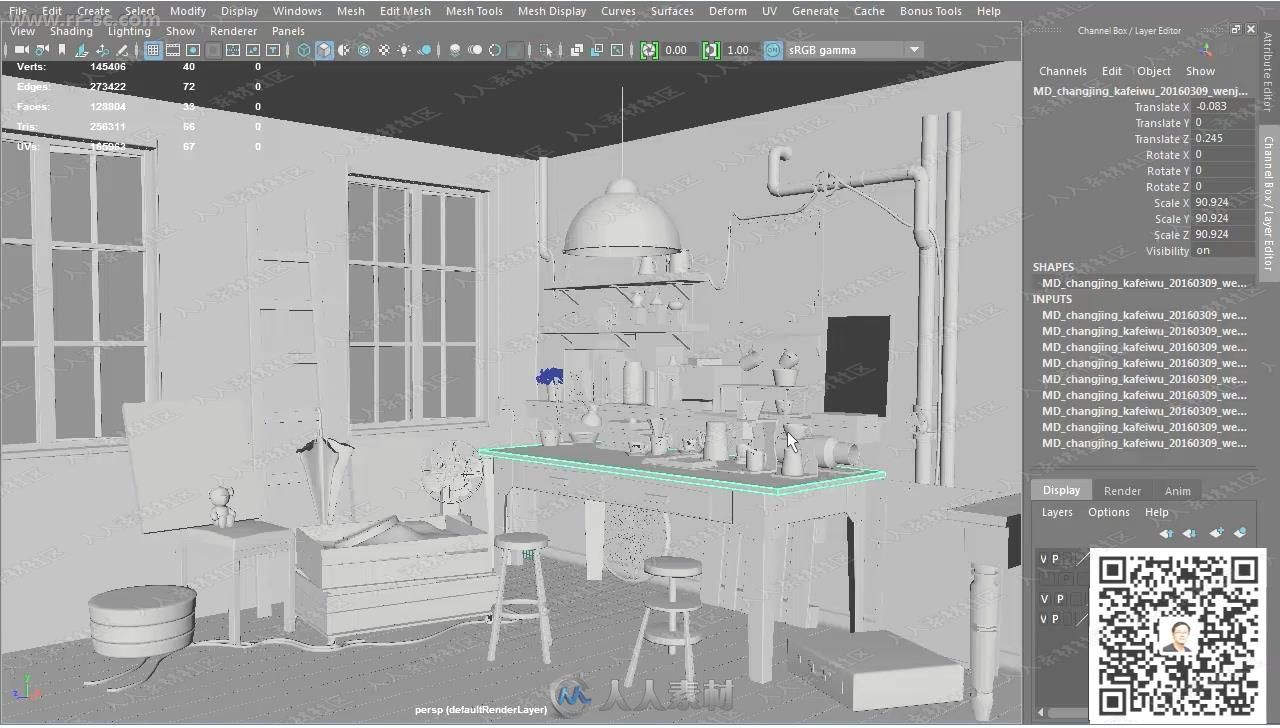Click the Visibility on field
The width and height of the screenshot is (1280, 728).
coord(1224,251)
